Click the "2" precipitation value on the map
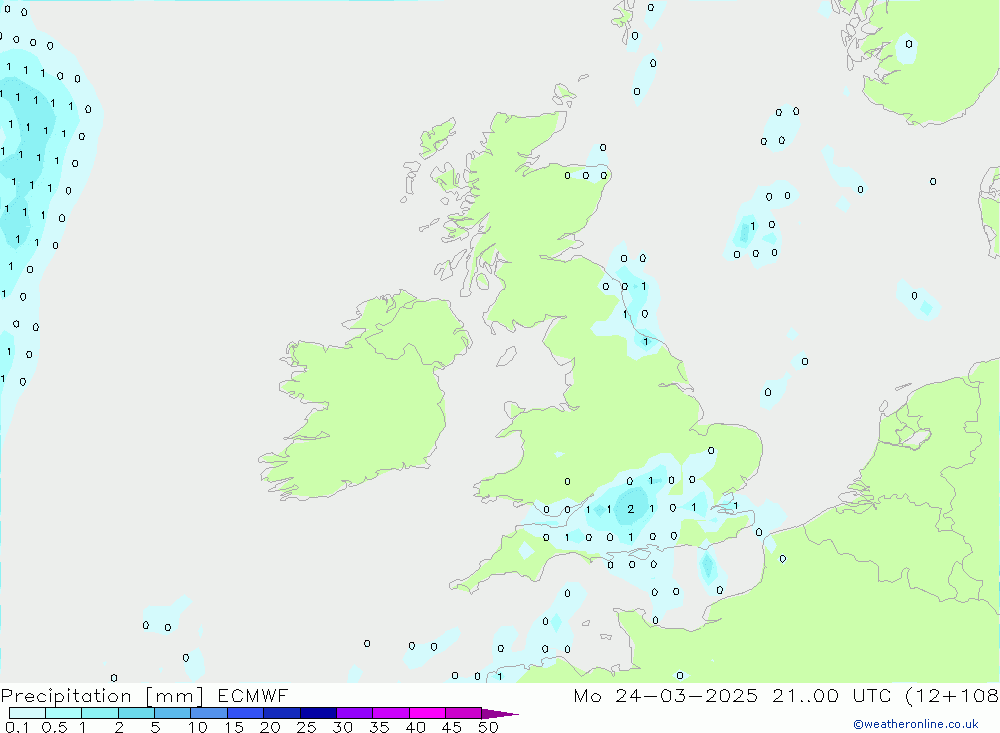This screenshot has height=733, width=1000. pyautogui.click(x=631, y=508)
